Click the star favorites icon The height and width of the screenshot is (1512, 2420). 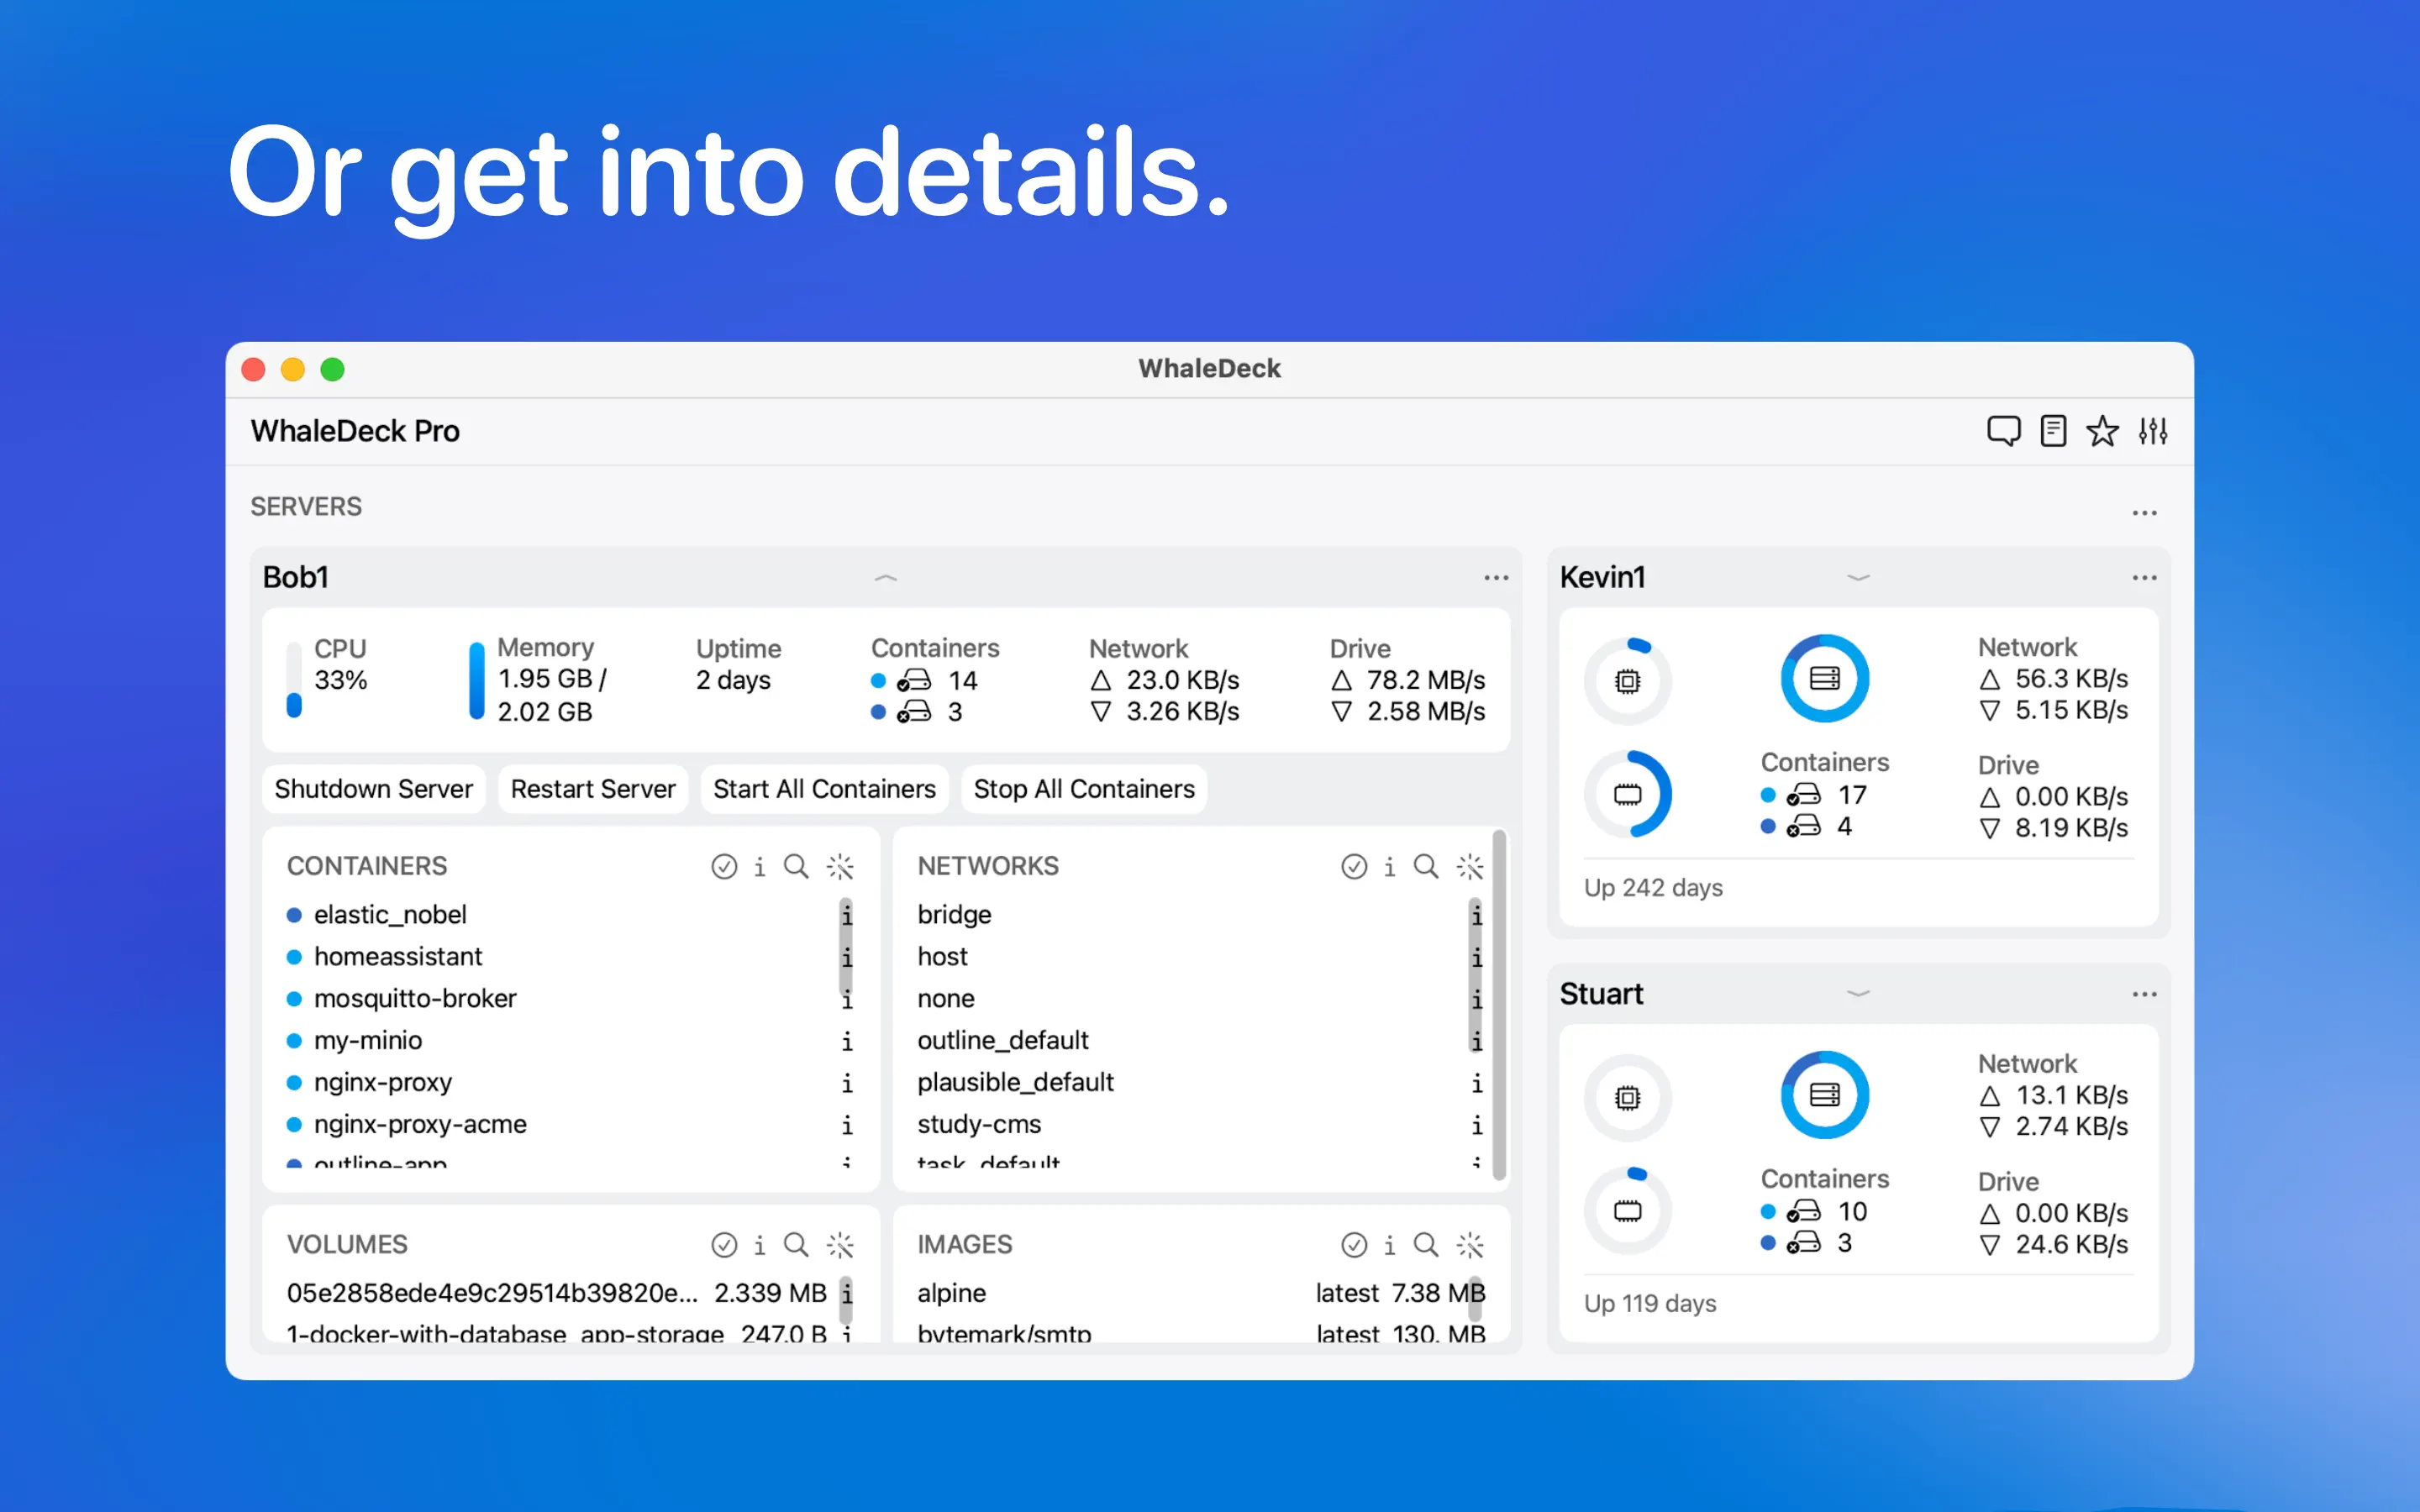pyautogui.click(x=2102, y=431)
